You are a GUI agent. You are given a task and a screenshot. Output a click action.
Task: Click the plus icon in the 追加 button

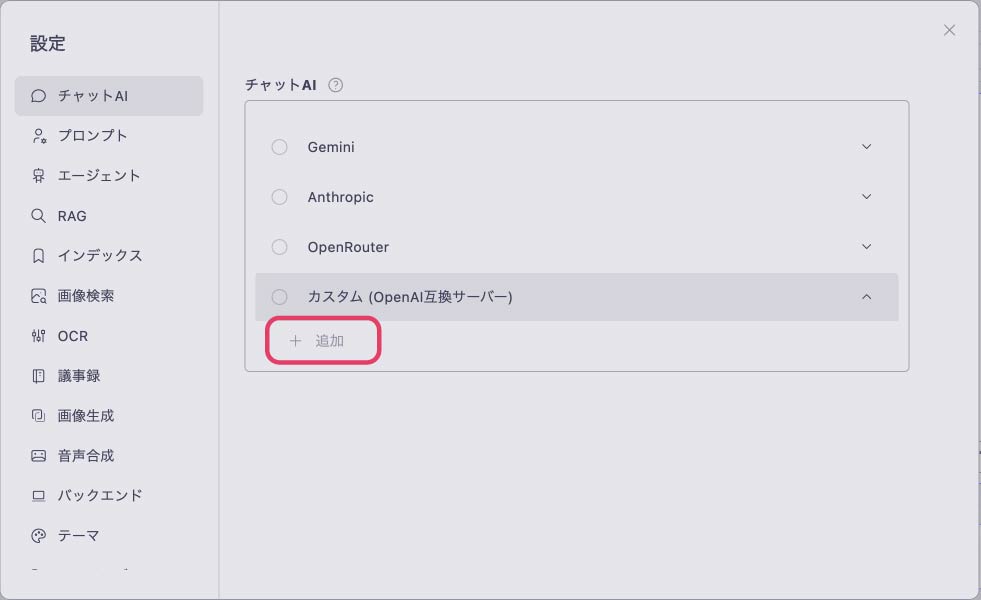(295, 340)
